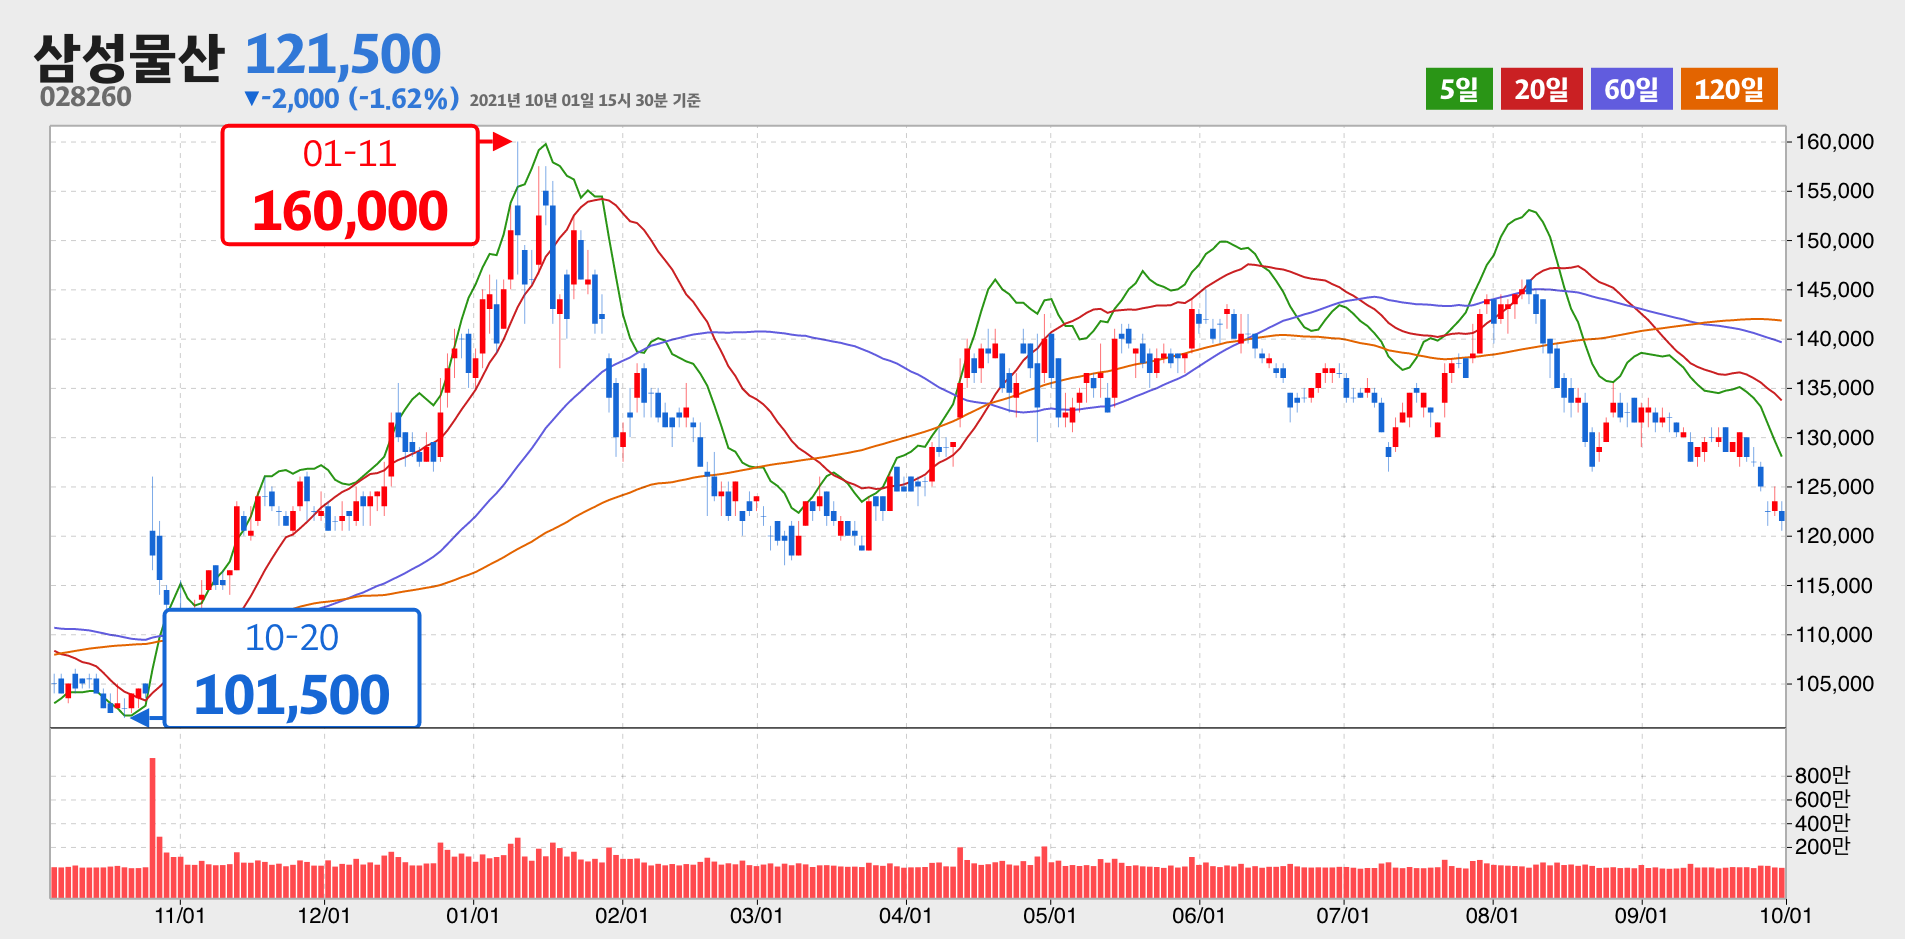Click the 150,000 y-axis price label
1920x939 pixels.
click(1834, 241)
